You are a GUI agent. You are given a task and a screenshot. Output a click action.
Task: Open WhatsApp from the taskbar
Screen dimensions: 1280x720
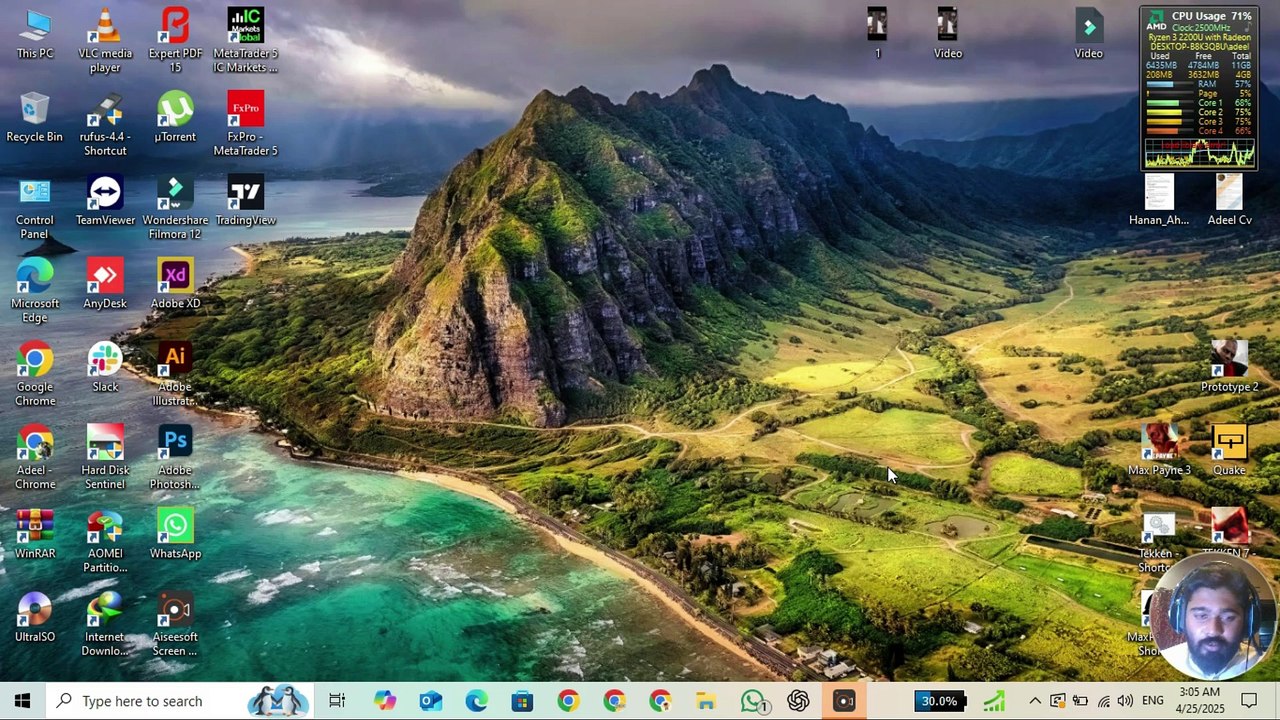click(x=753, y=701)
